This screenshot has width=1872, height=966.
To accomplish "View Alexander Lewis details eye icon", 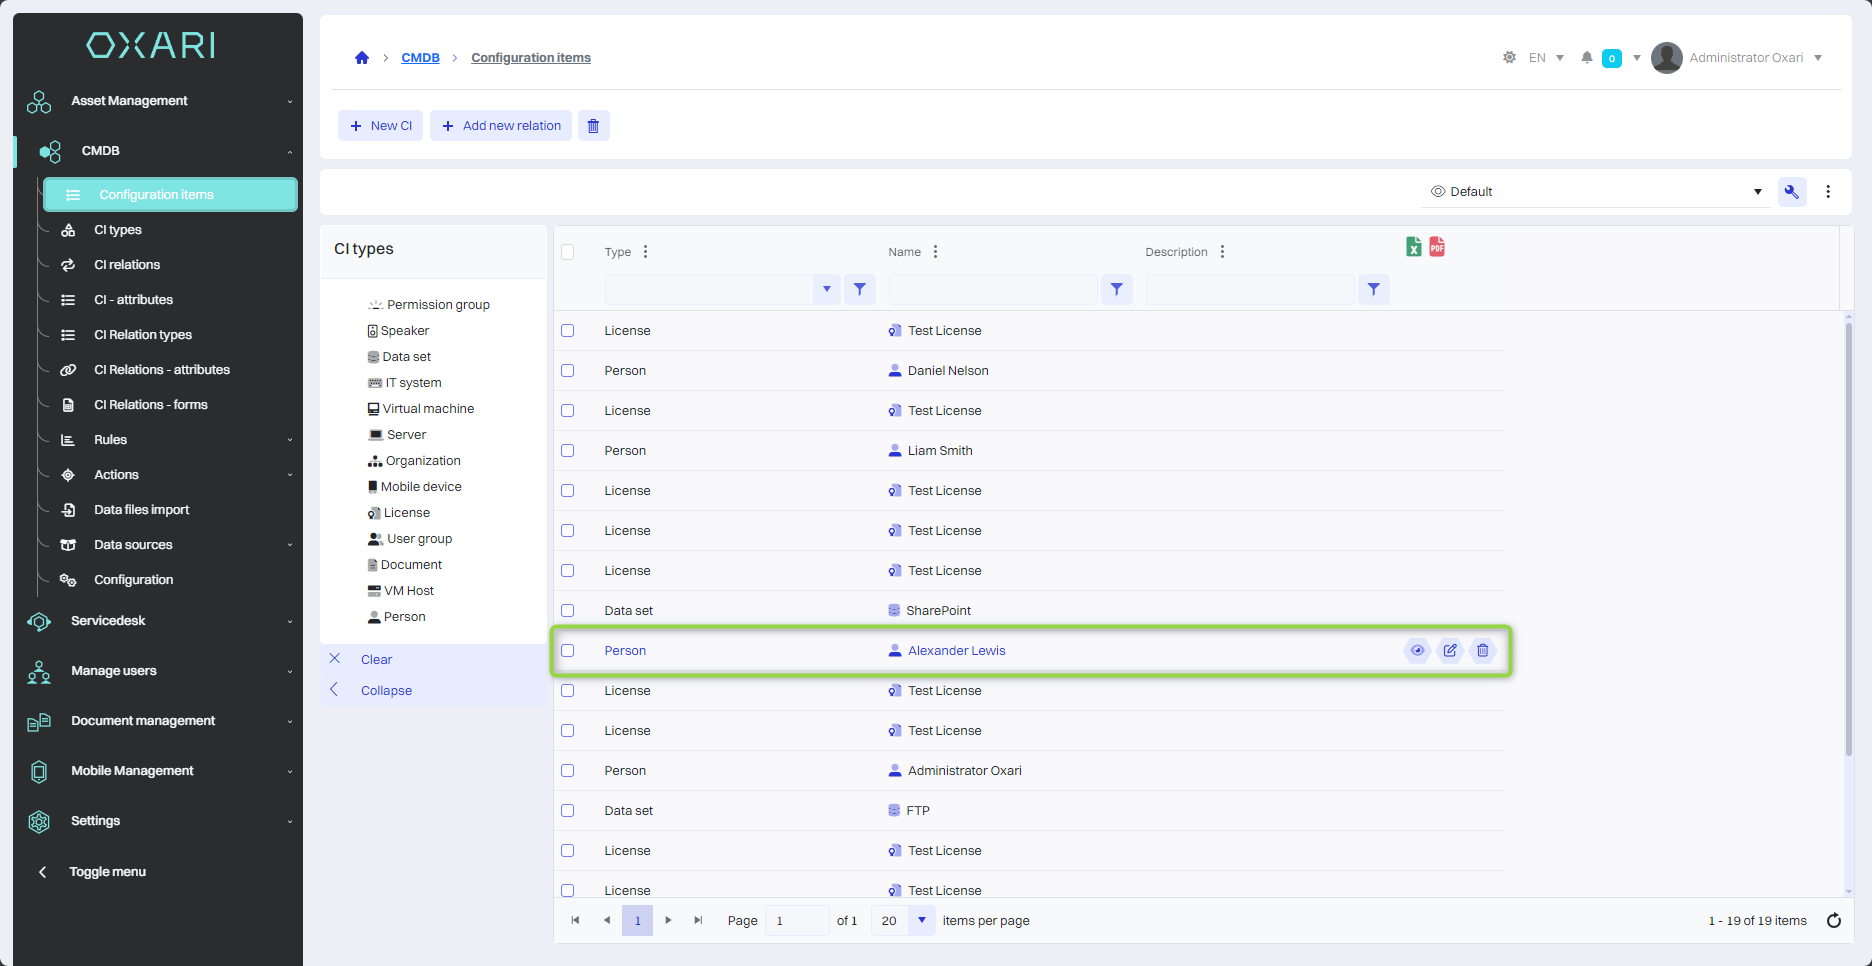I will tap(1417, 651).
